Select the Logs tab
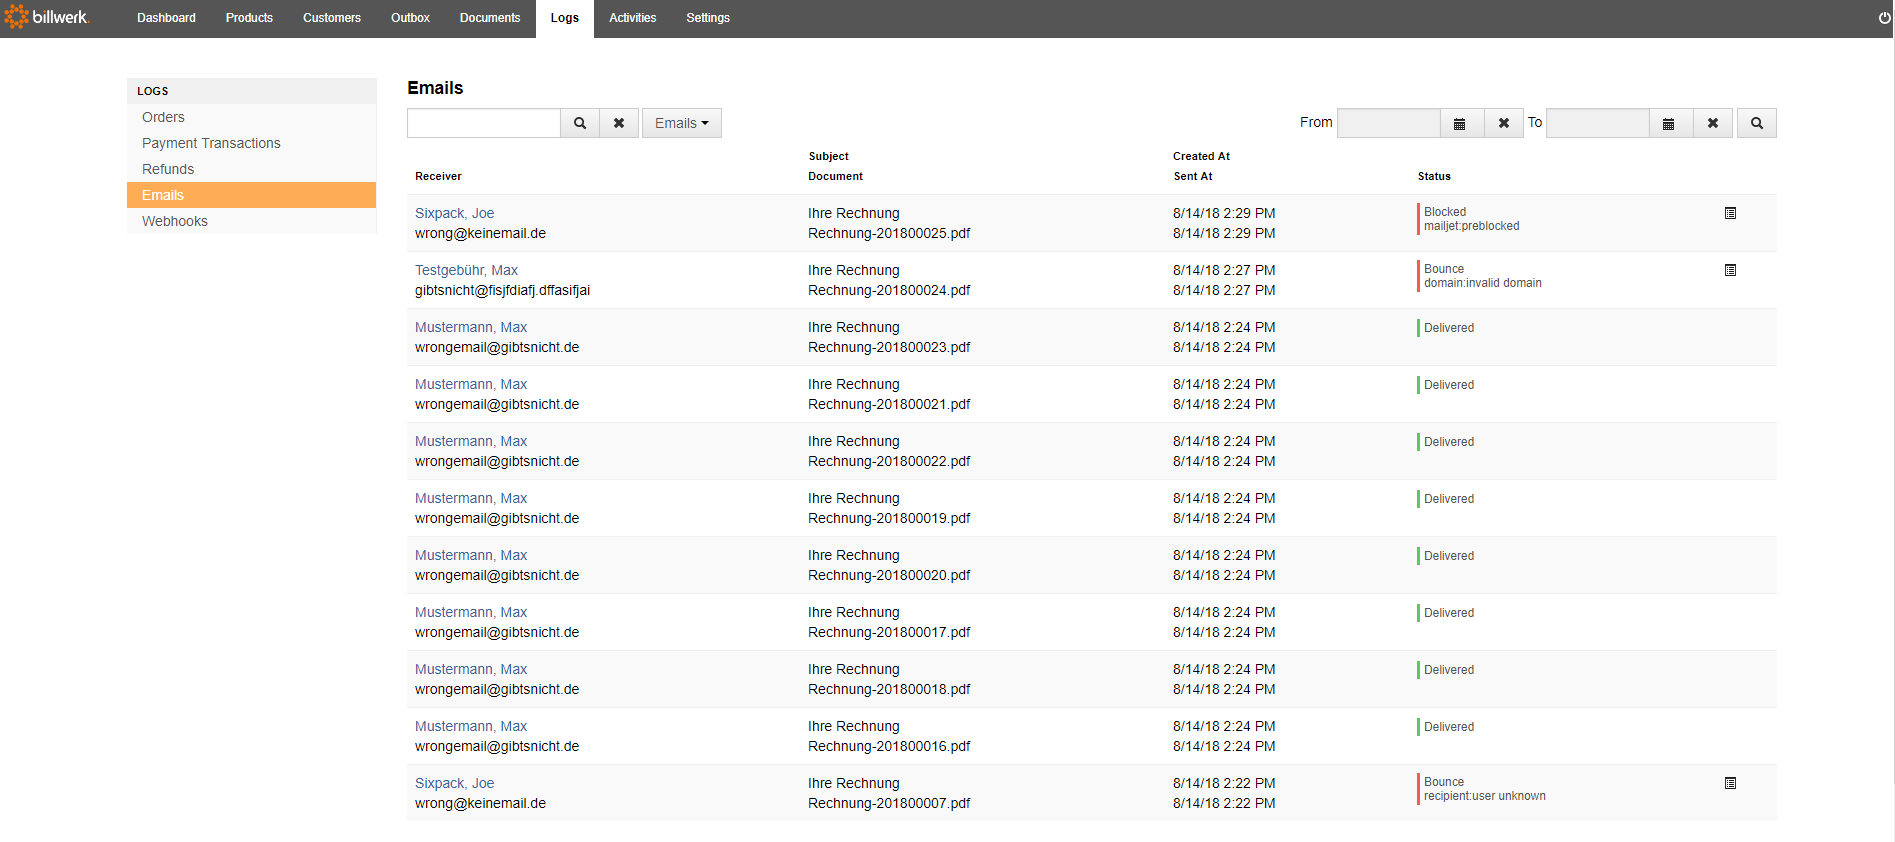 pos(565,18)
